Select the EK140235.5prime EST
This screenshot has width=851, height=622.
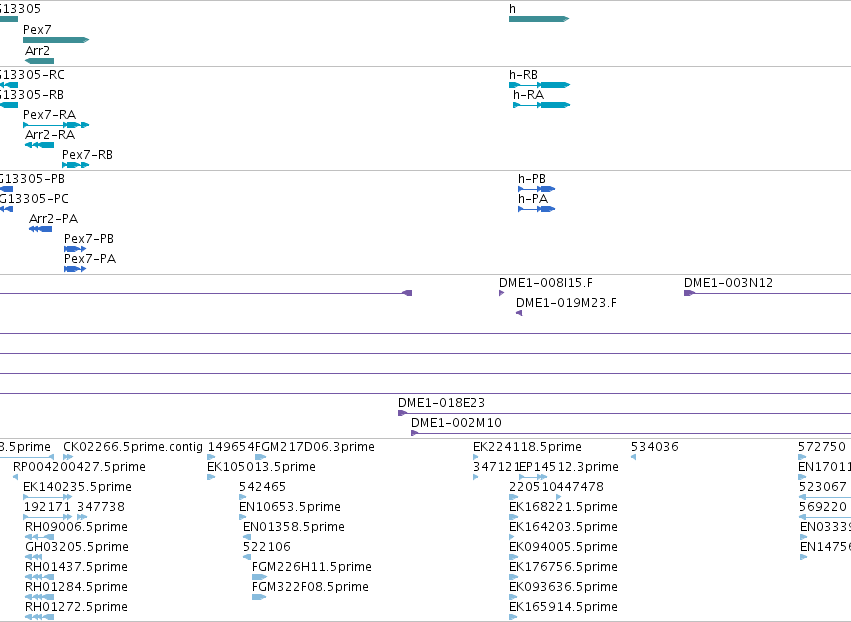click(x=48, y=497)
